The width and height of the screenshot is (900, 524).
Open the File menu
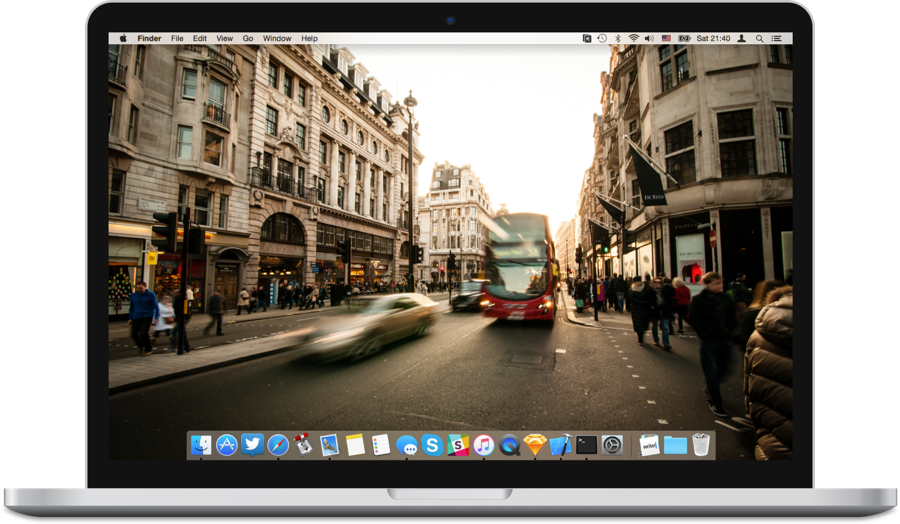[x=177, y=38]
